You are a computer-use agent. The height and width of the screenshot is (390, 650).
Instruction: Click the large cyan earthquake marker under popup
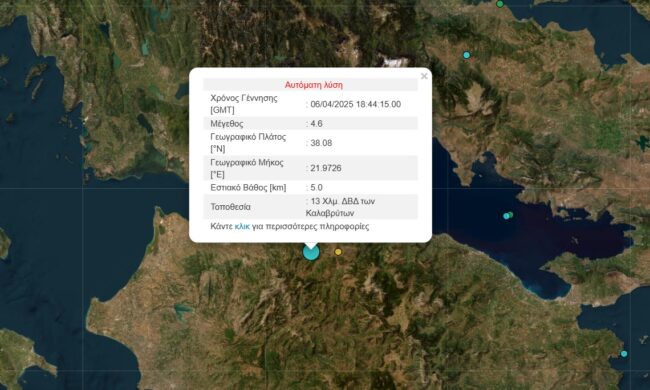click(311, 252)
